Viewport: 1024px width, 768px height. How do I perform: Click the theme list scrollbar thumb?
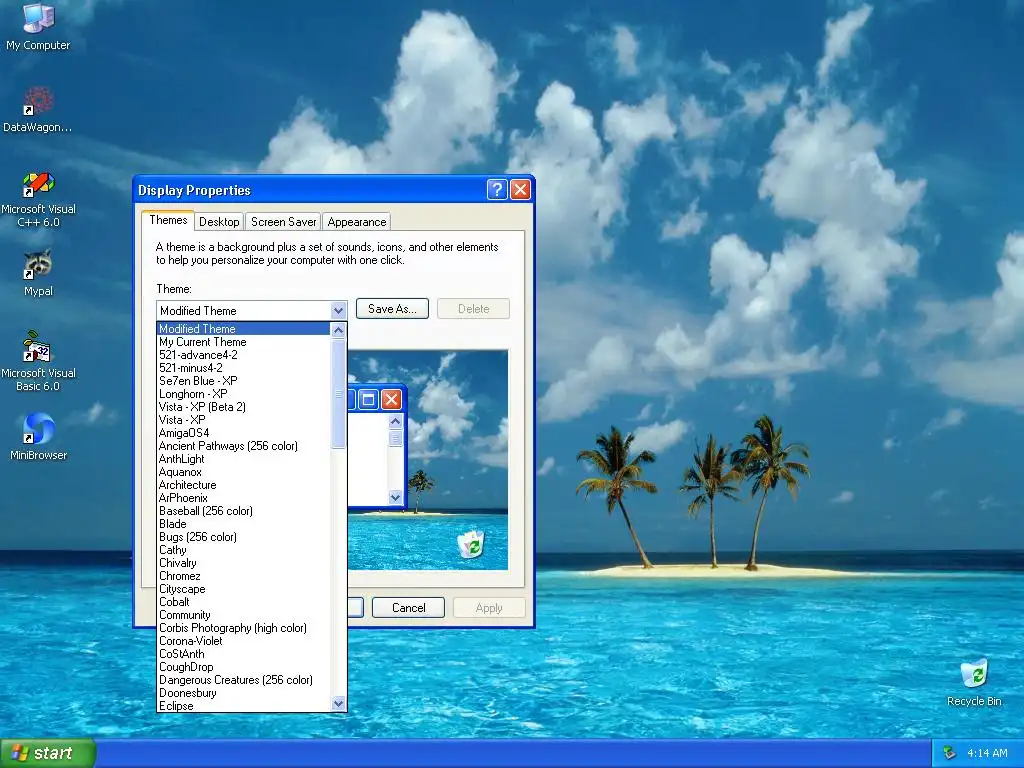click(x=338, y=393)
